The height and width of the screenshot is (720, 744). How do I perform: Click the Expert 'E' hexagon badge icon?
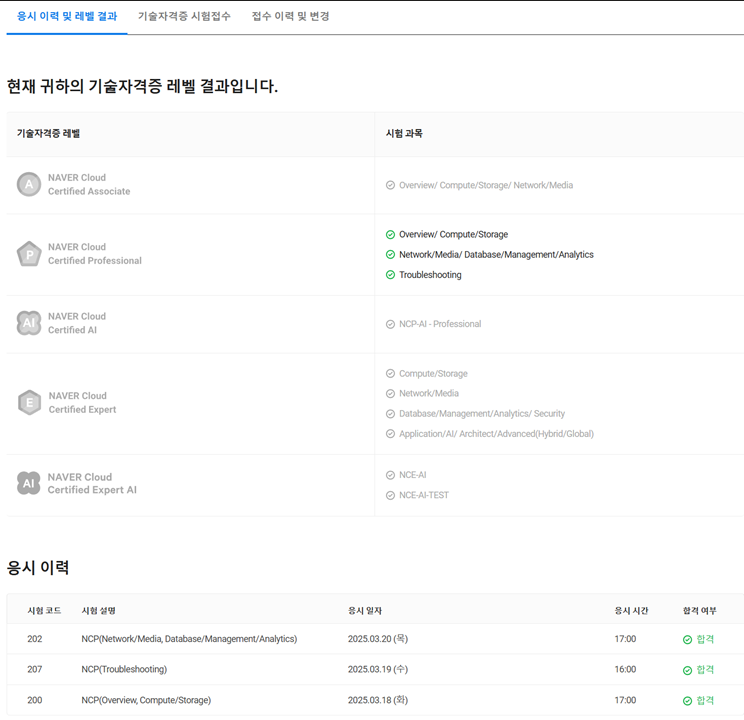tap(29, 402)
